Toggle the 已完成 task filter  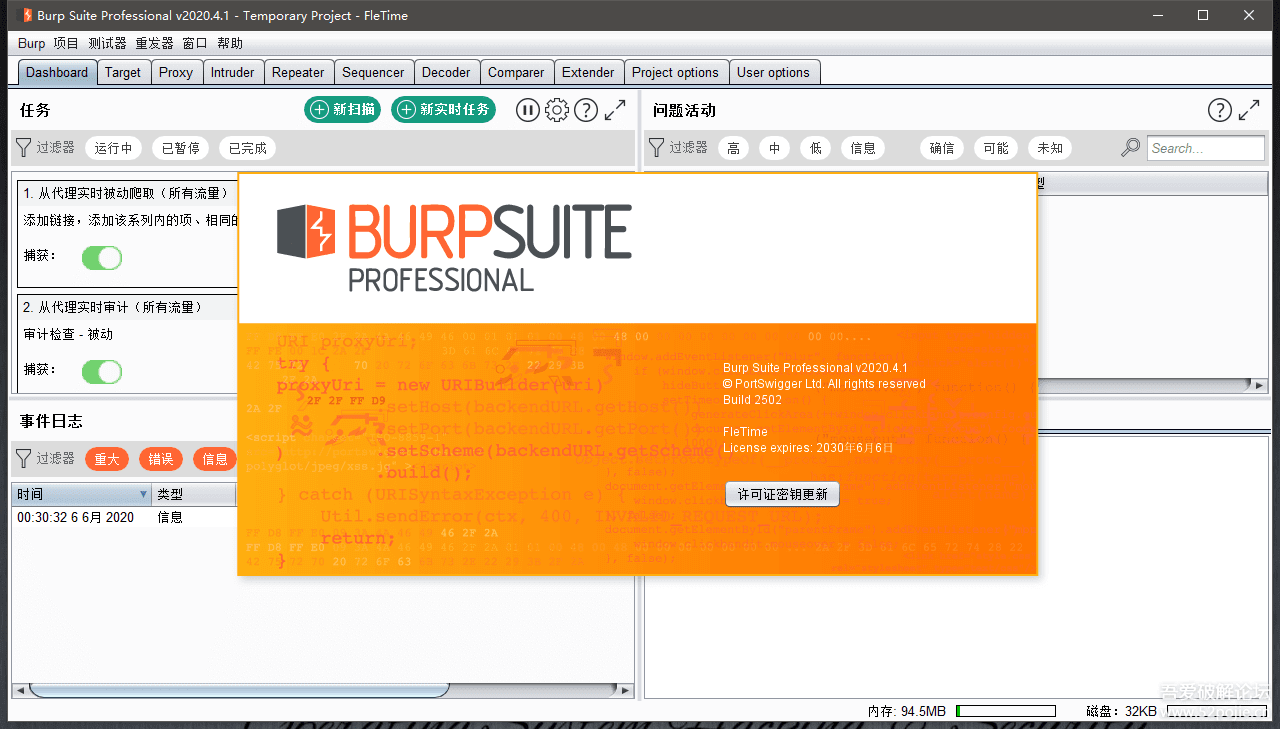pyautogui.click(x=247, y=148)
